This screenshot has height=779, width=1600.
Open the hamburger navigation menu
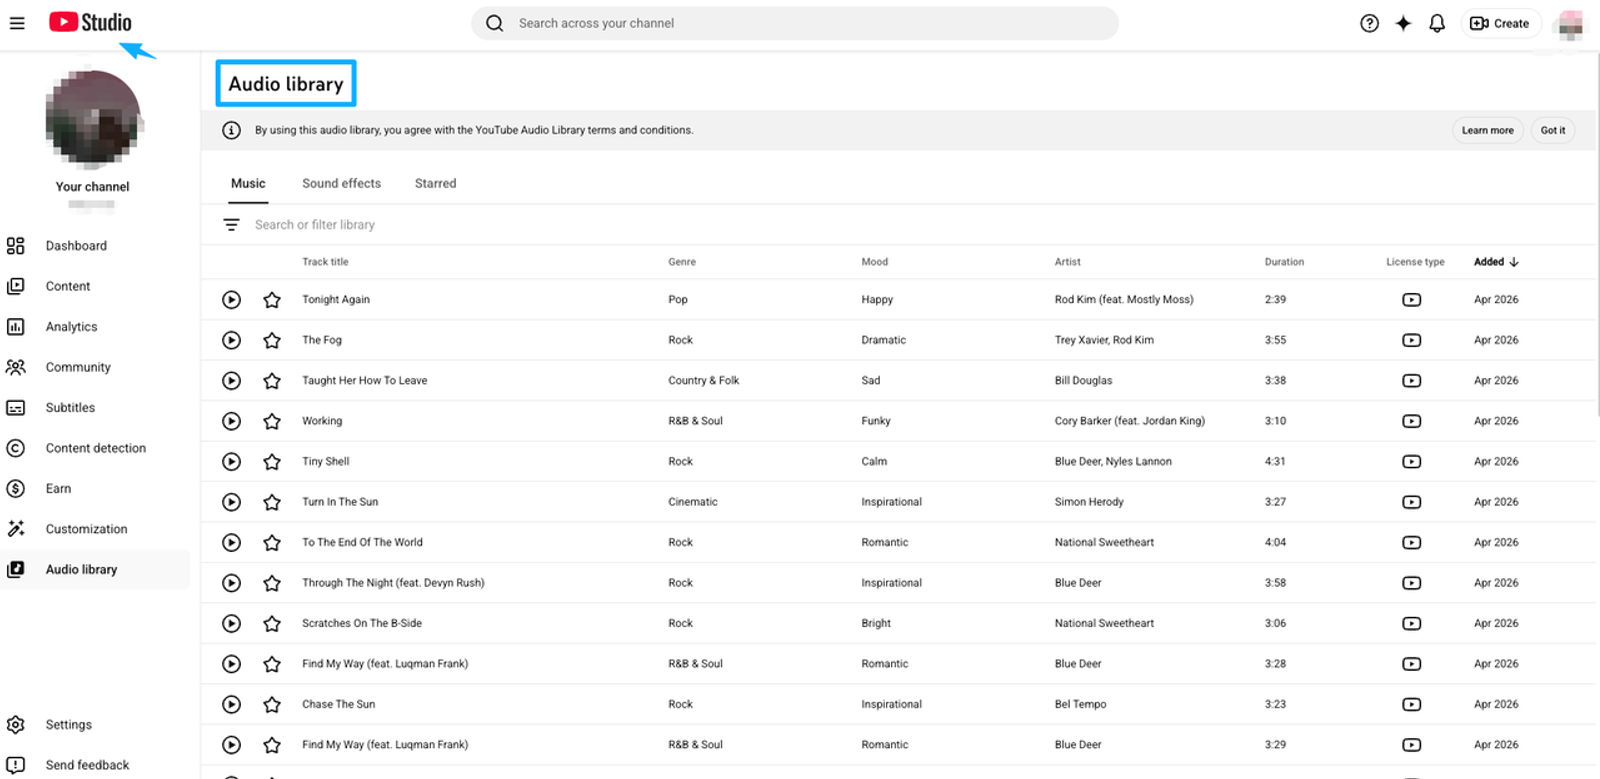click(x=17, y=23)
